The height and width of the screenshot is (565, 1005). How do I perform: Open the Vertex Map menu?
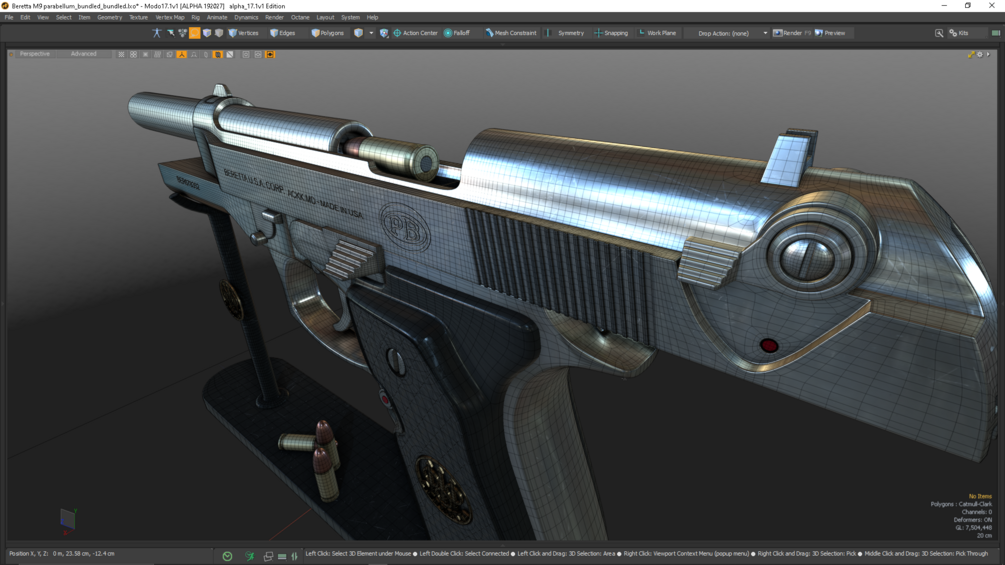tap(170, 17)
